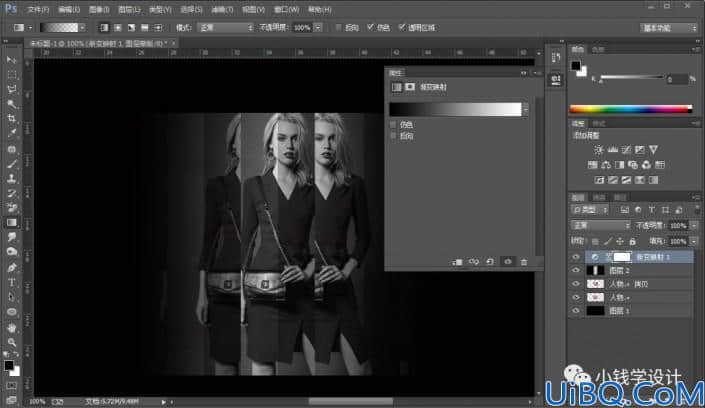Choose angle gradient style in options bar
705x408 pixels.
pos(131,28)
